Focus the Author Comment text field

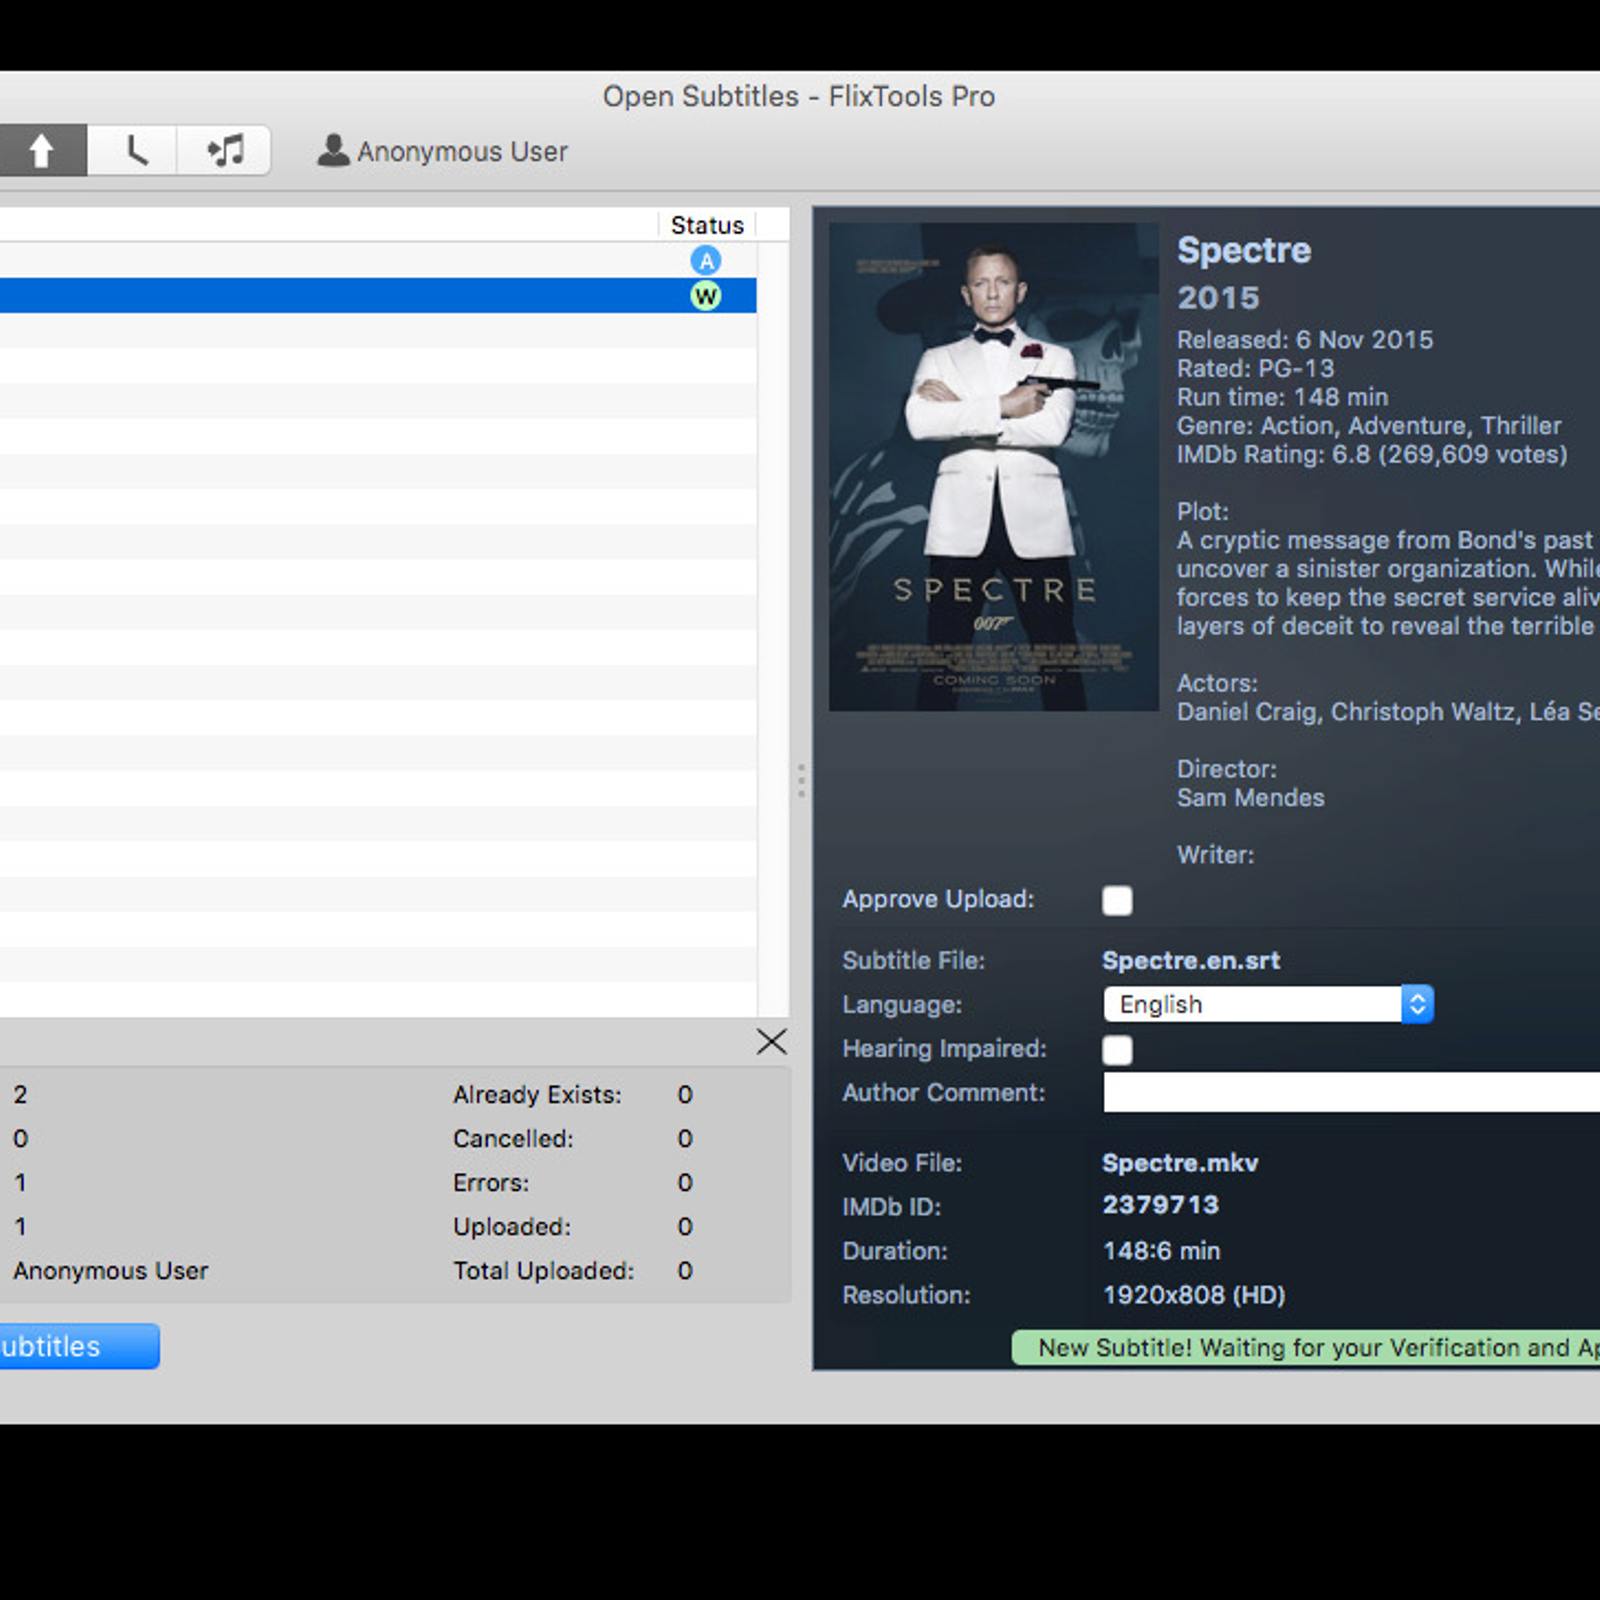(x=1351, y=1092)
